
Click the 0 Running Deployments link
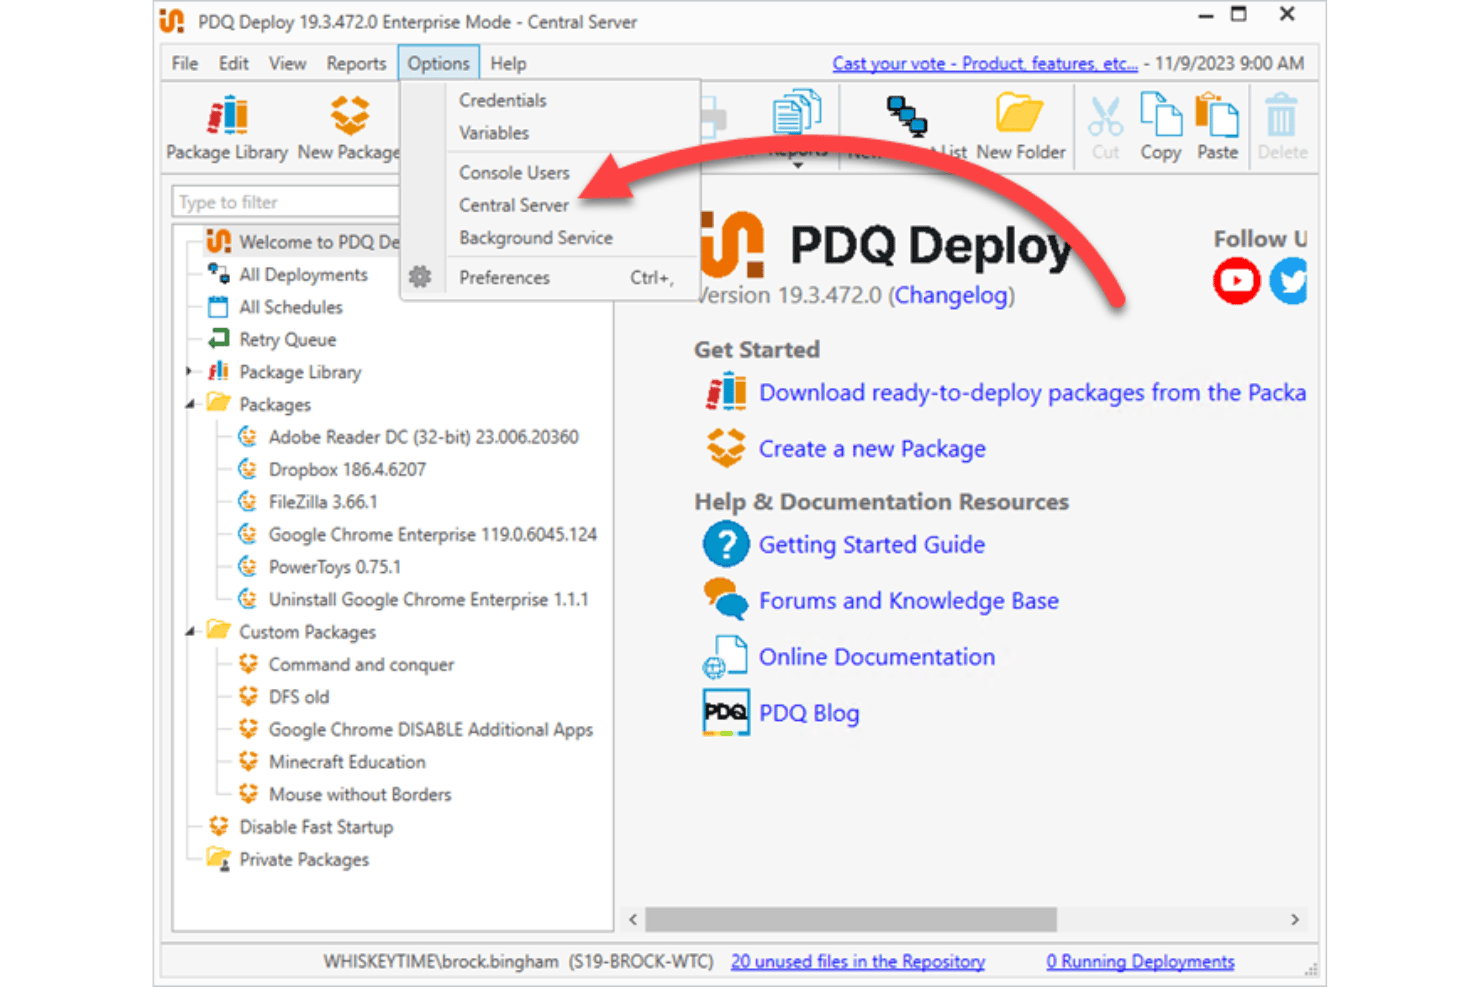pyautogui.click(x=1140, y=961)
